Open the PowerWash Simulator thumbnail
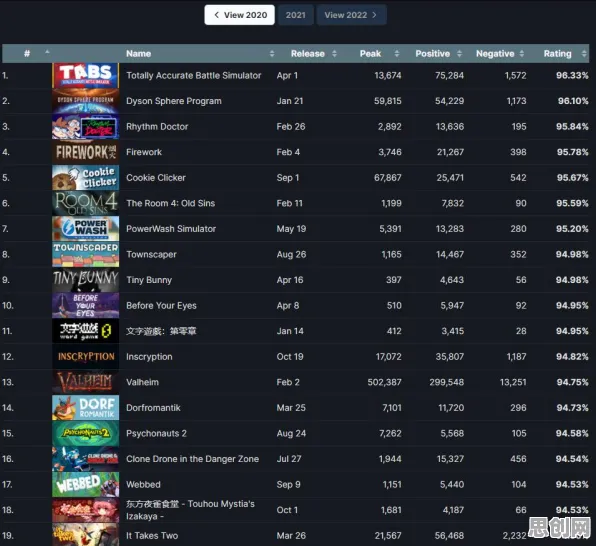Screen dimensions: 596x546 click(x=86, y=229)
